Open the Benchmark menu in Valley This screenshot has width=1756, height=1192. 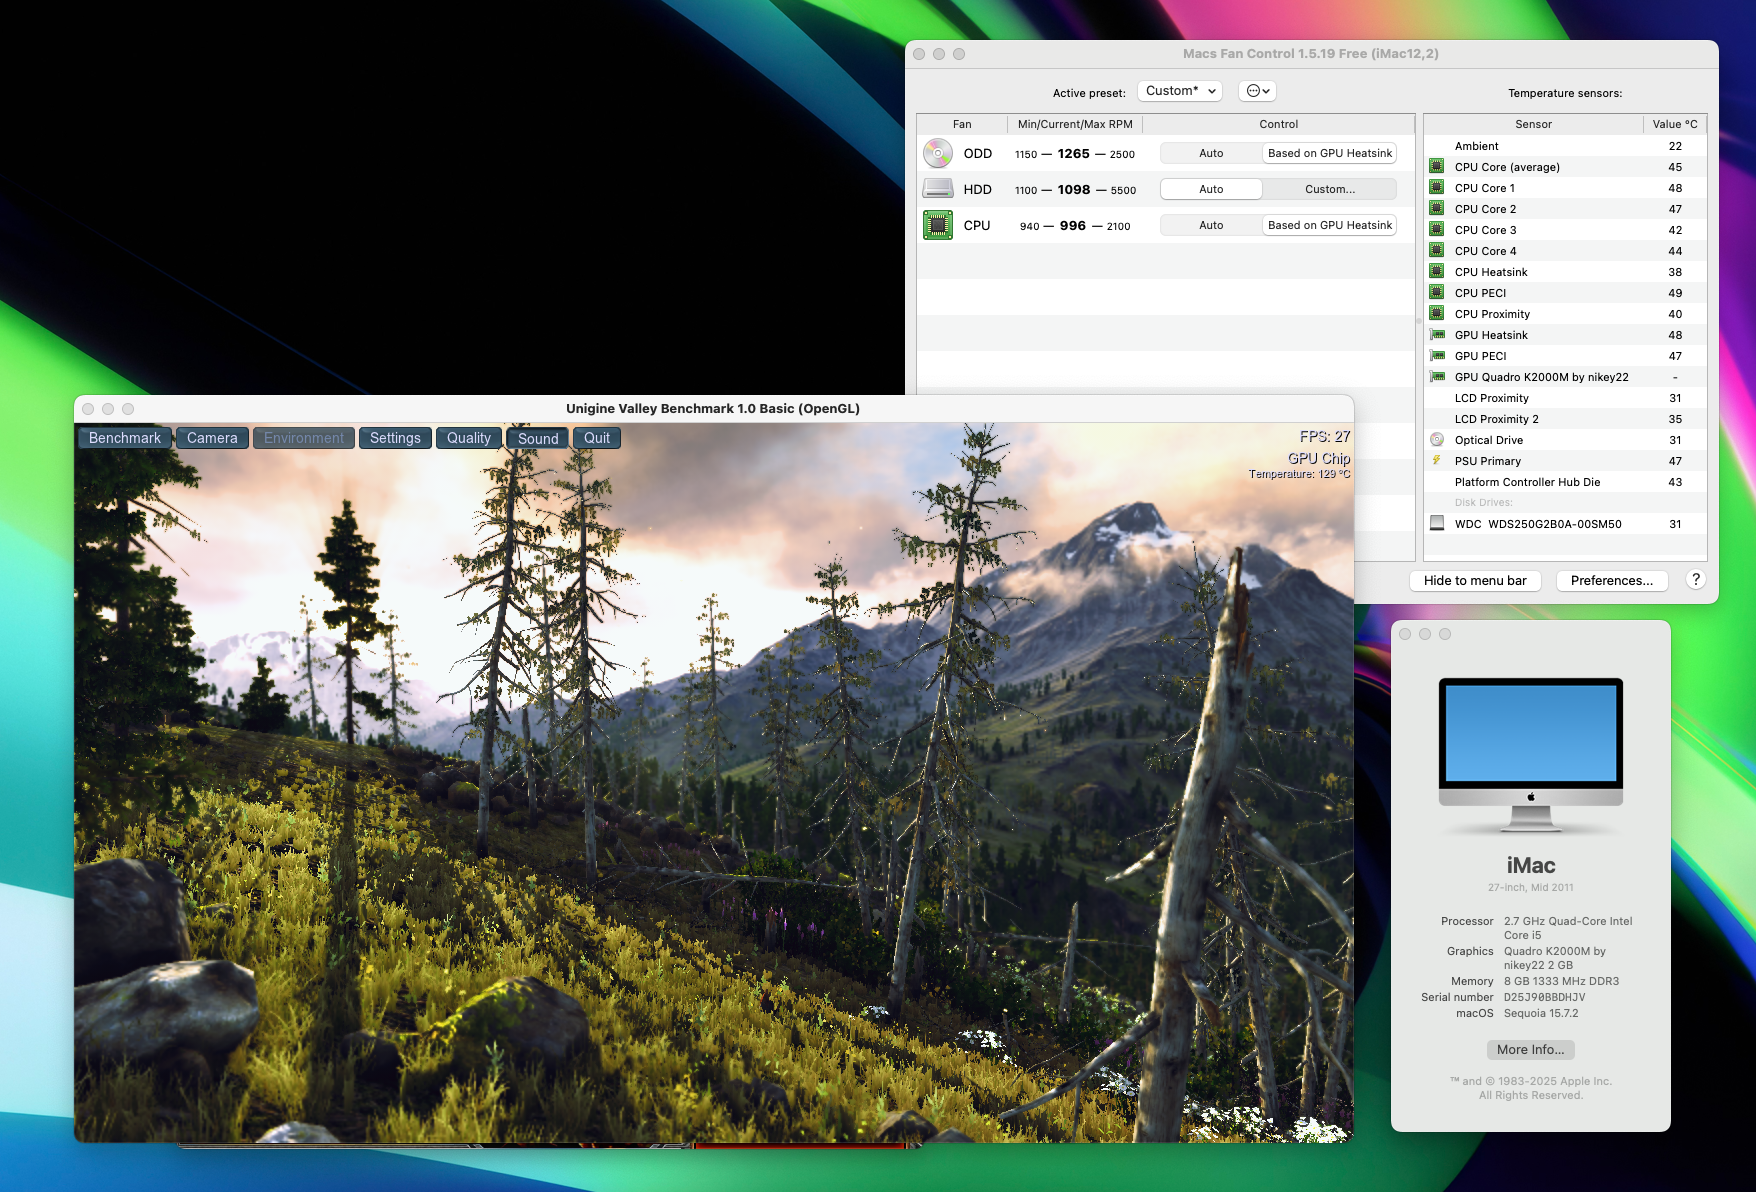(x=125, y=438)
